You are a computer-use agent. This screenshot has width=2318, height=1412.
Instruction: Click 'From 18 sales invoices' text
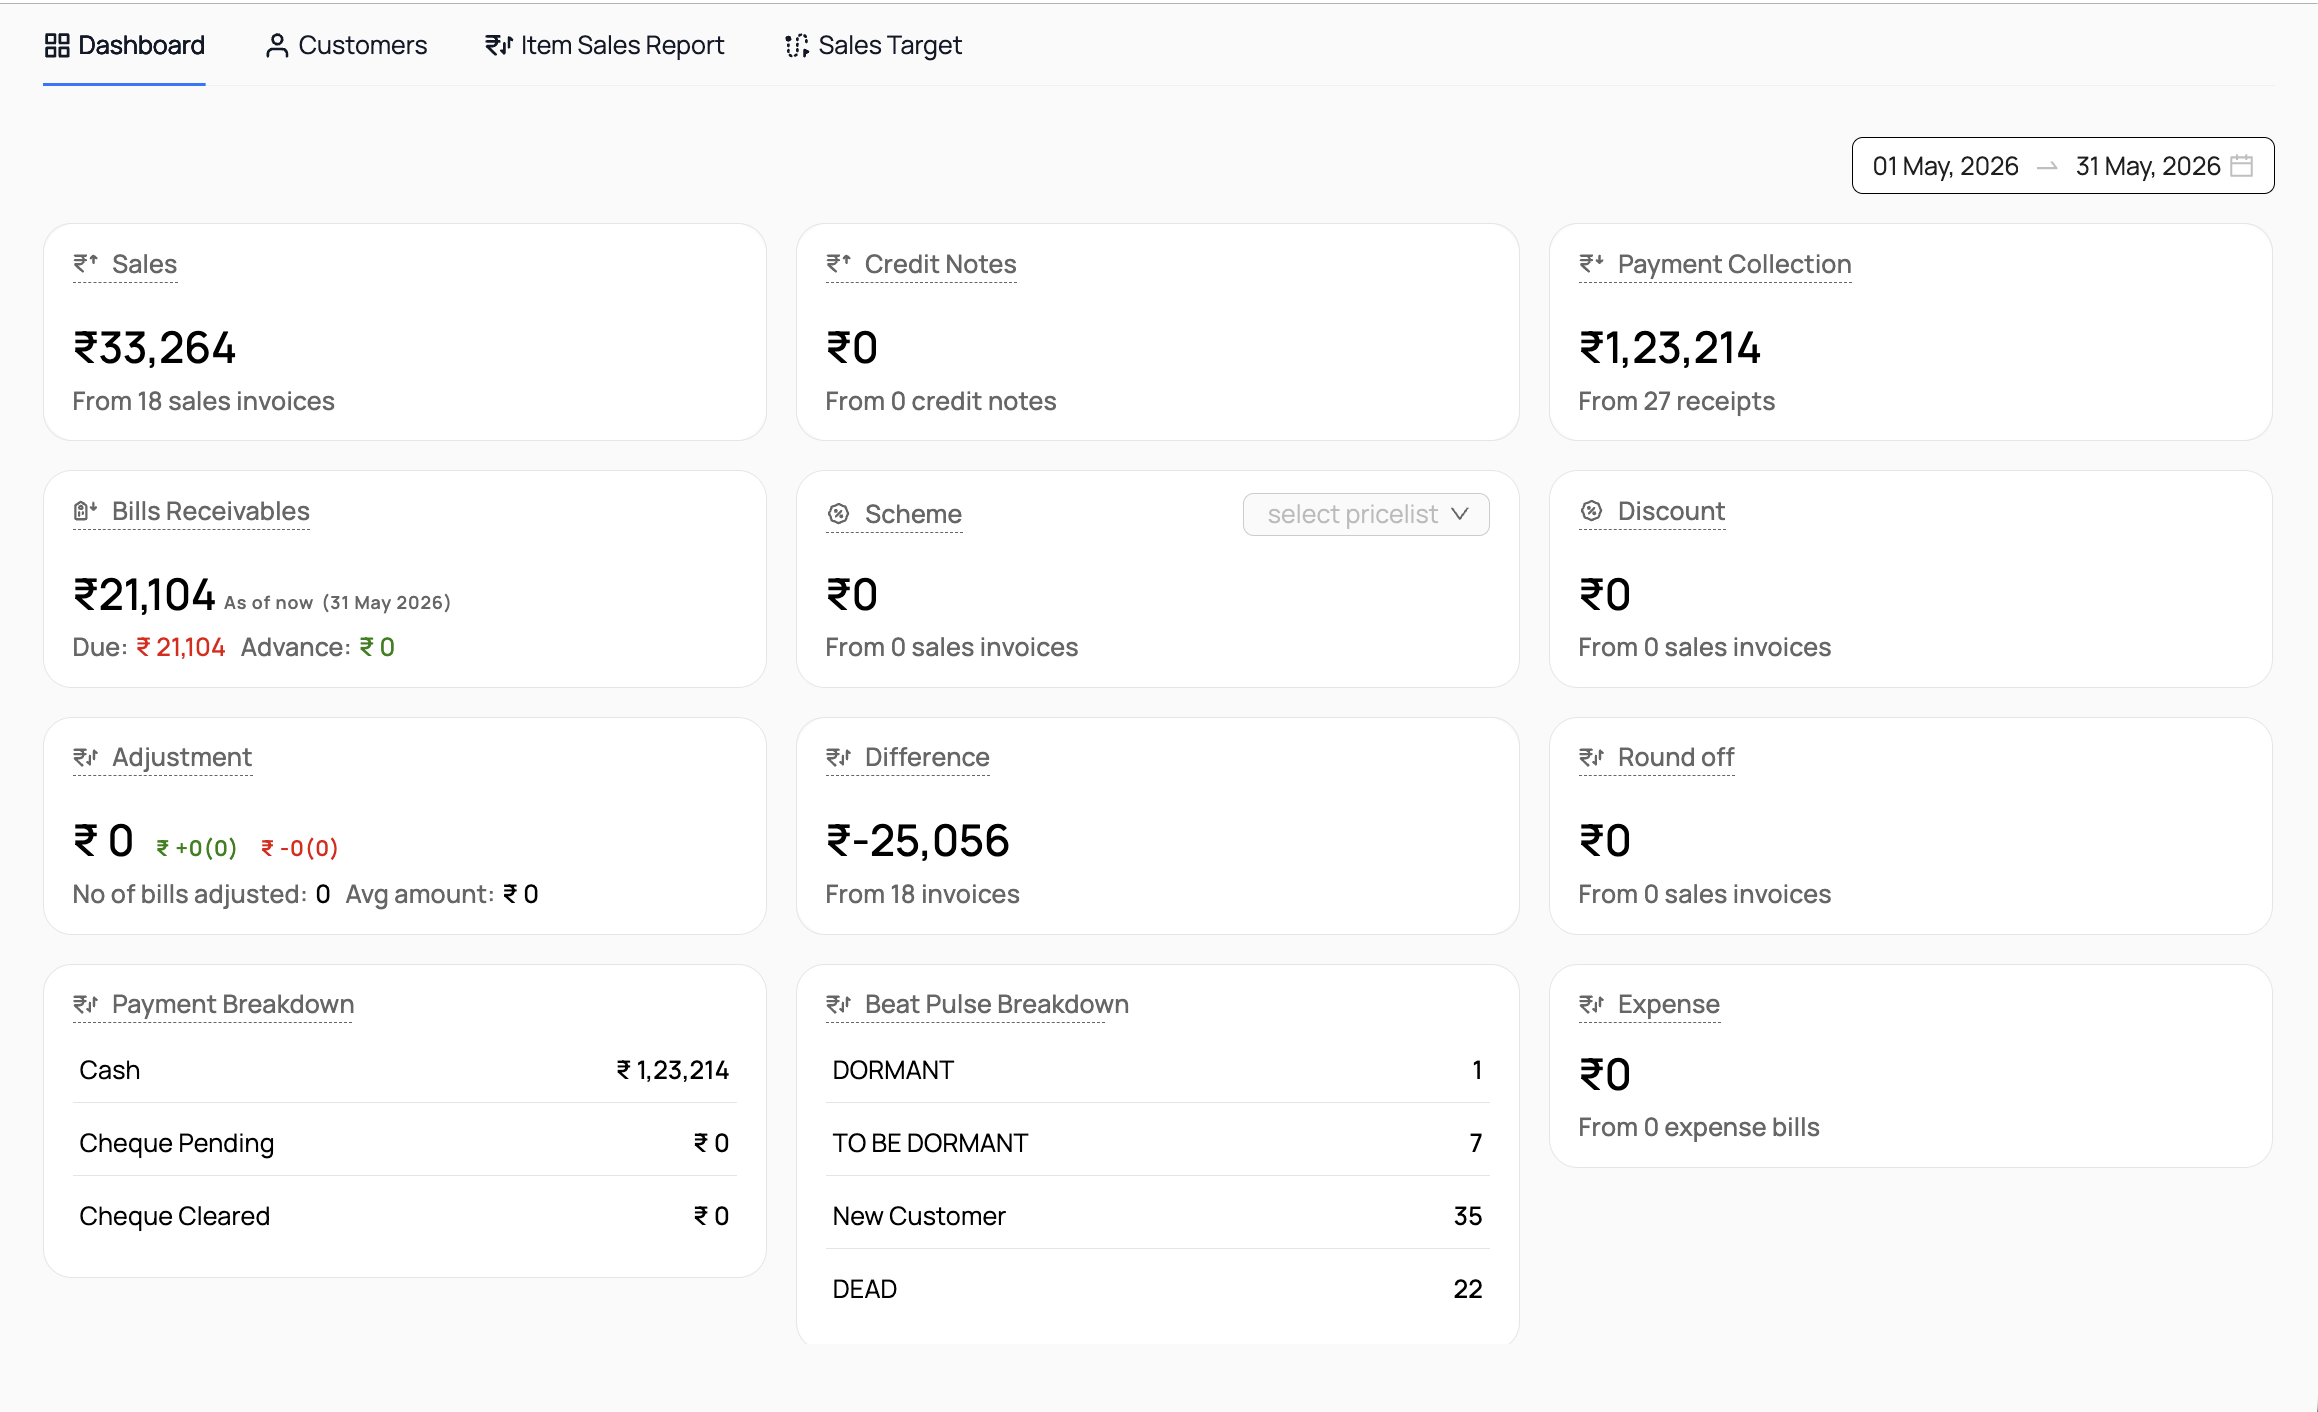pos(203,401)
